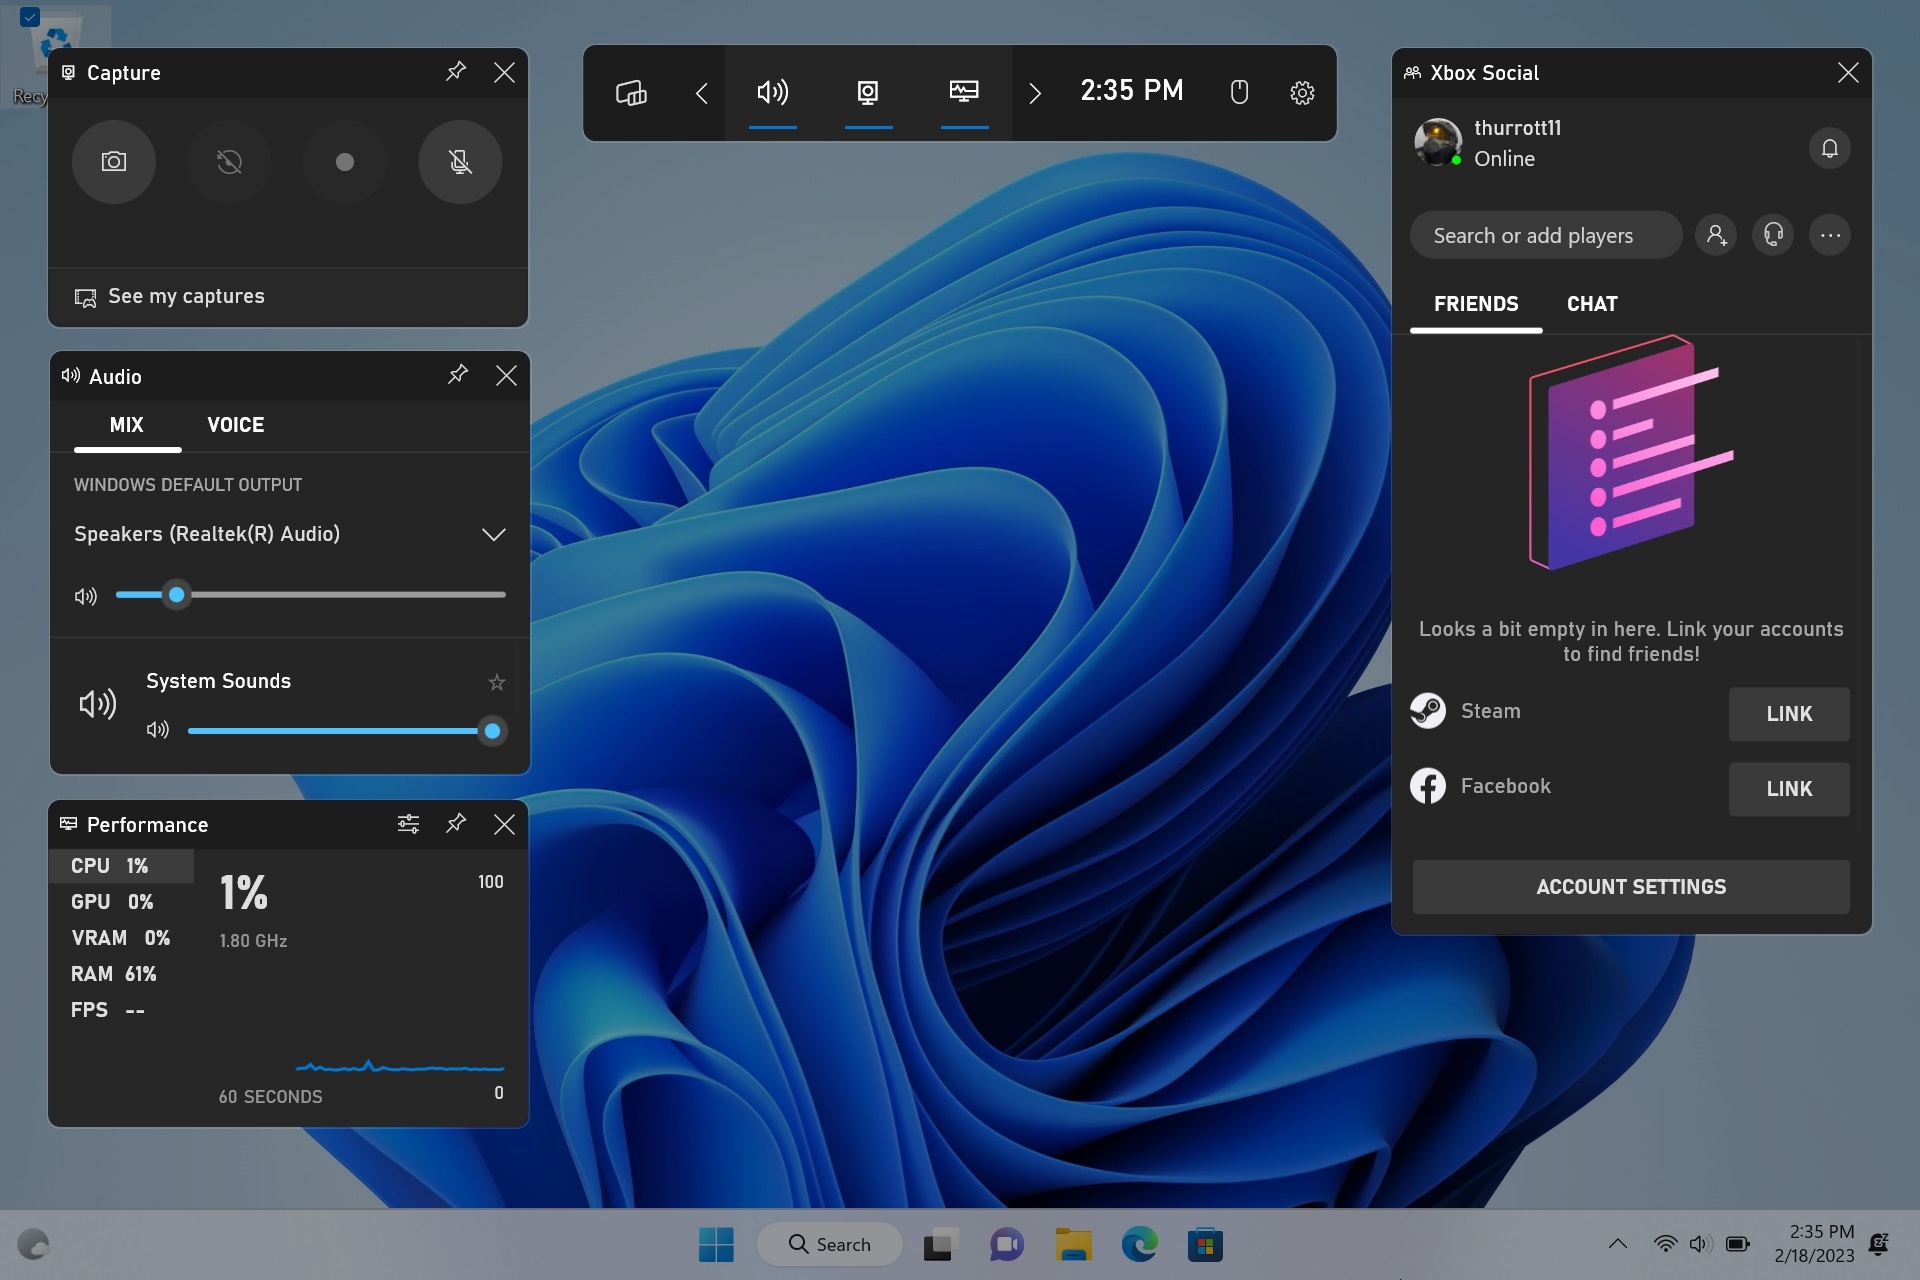Screen dimensions: 1920x1280
Task: Toggle Audio widget from the top bar
Action: [772, 93]
